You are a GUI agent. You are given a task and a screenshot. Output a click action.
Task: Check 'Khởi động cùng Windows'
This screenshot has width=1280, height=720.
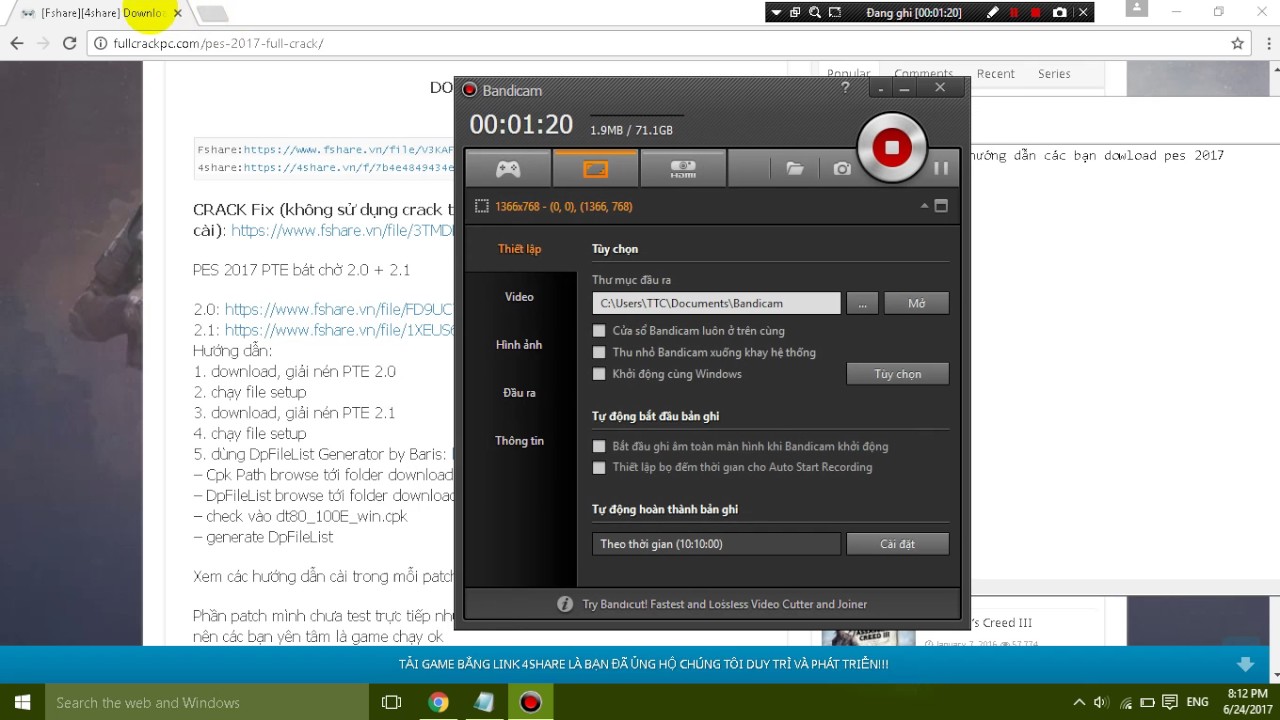[598, 373]
